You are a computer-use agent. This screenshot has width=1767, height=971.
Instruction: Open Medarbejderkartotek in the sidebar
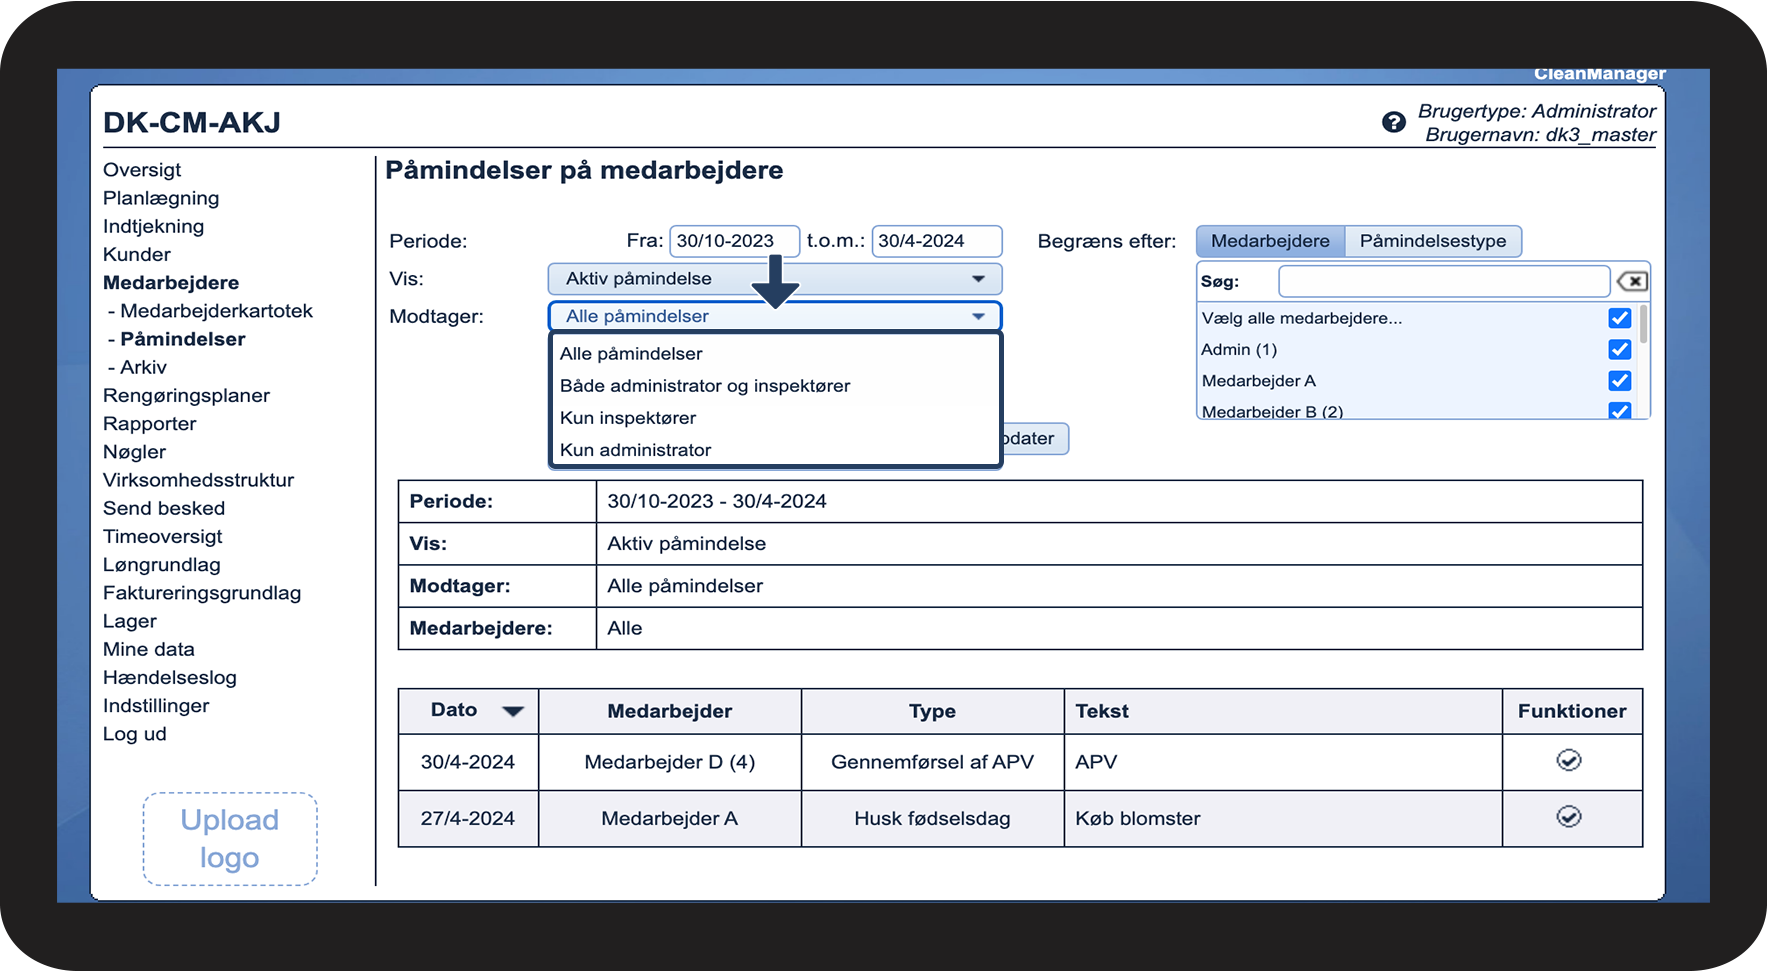216,311
